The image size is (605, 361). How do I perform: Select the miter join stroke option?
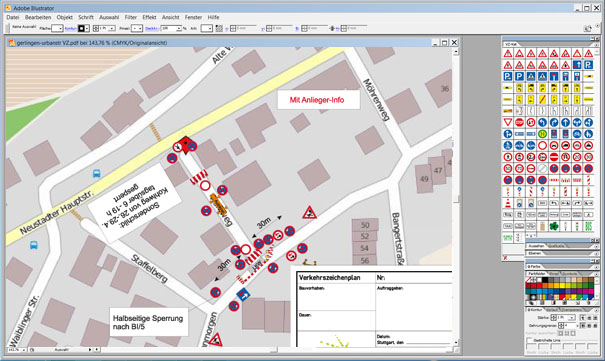click(x=583, y=326)
